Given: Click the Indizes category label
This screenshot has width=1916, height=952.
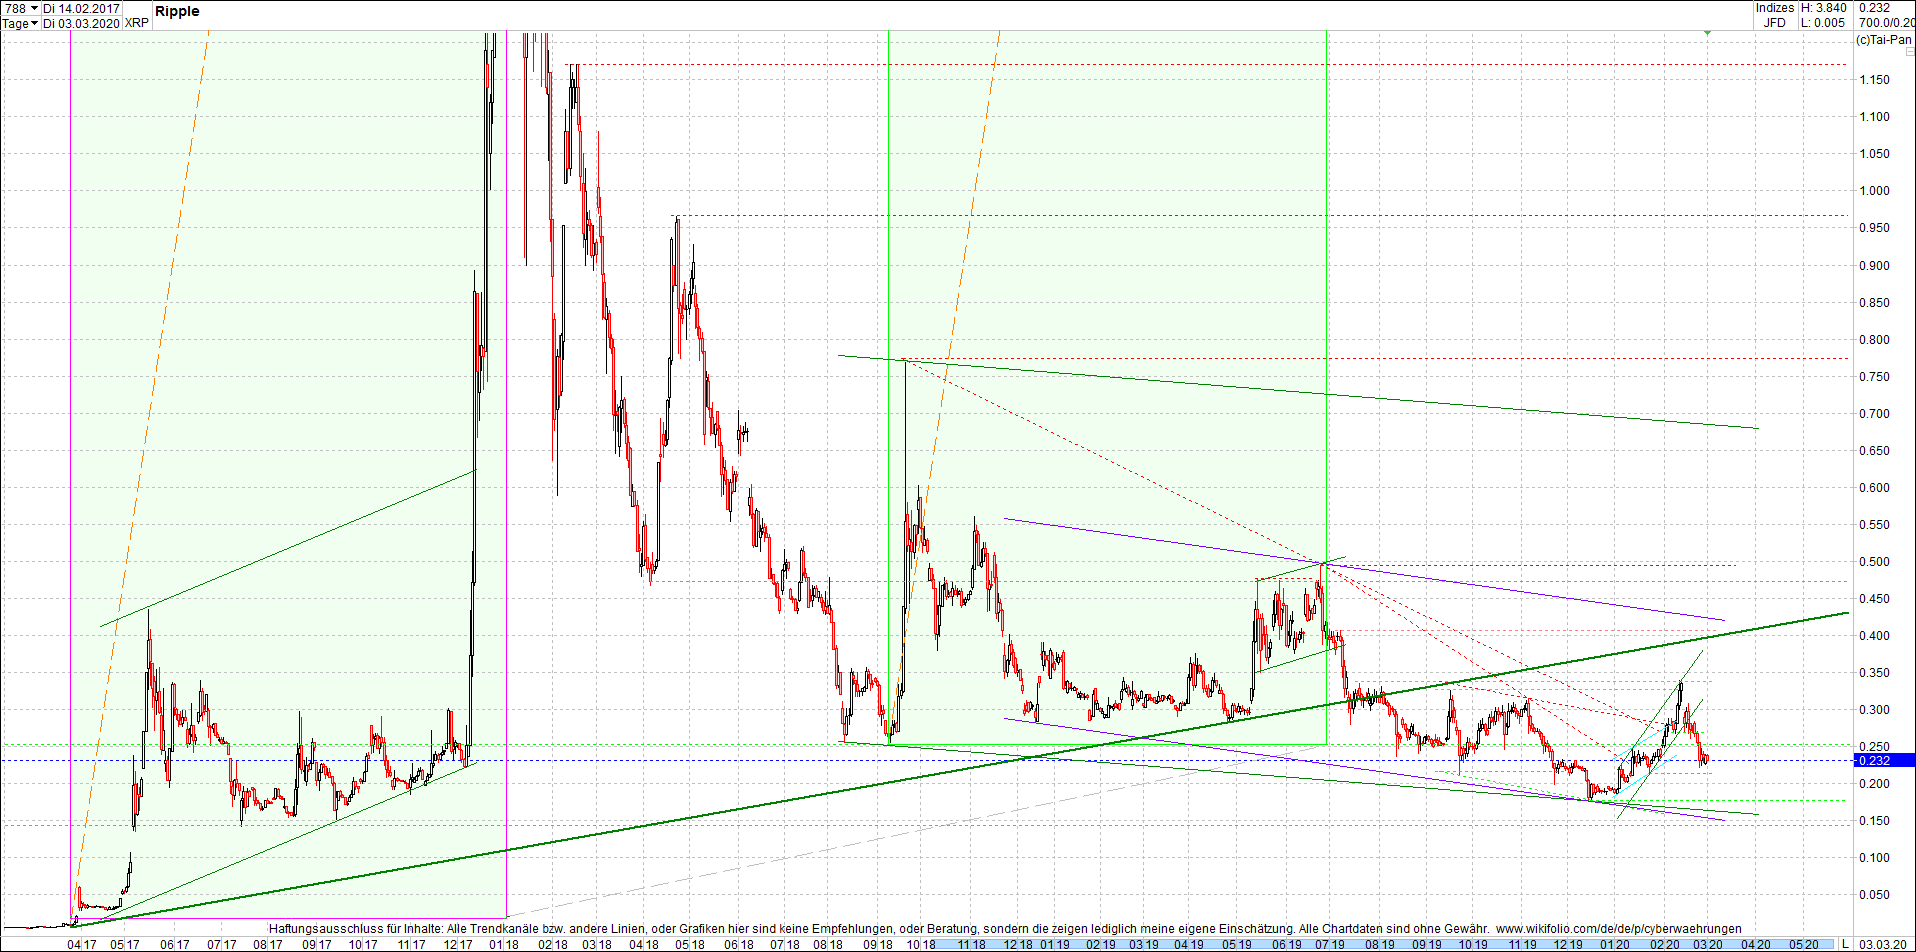Looking at the screenshot, I should coord(1775,8).
